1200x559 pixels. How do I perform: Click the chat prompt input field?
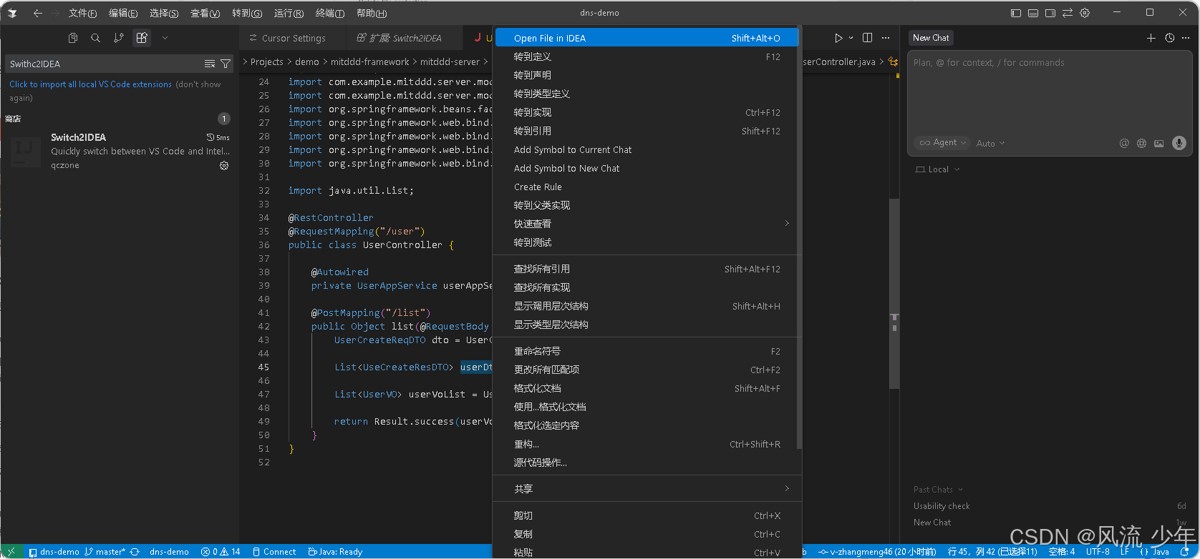[x=1040, y=90]
